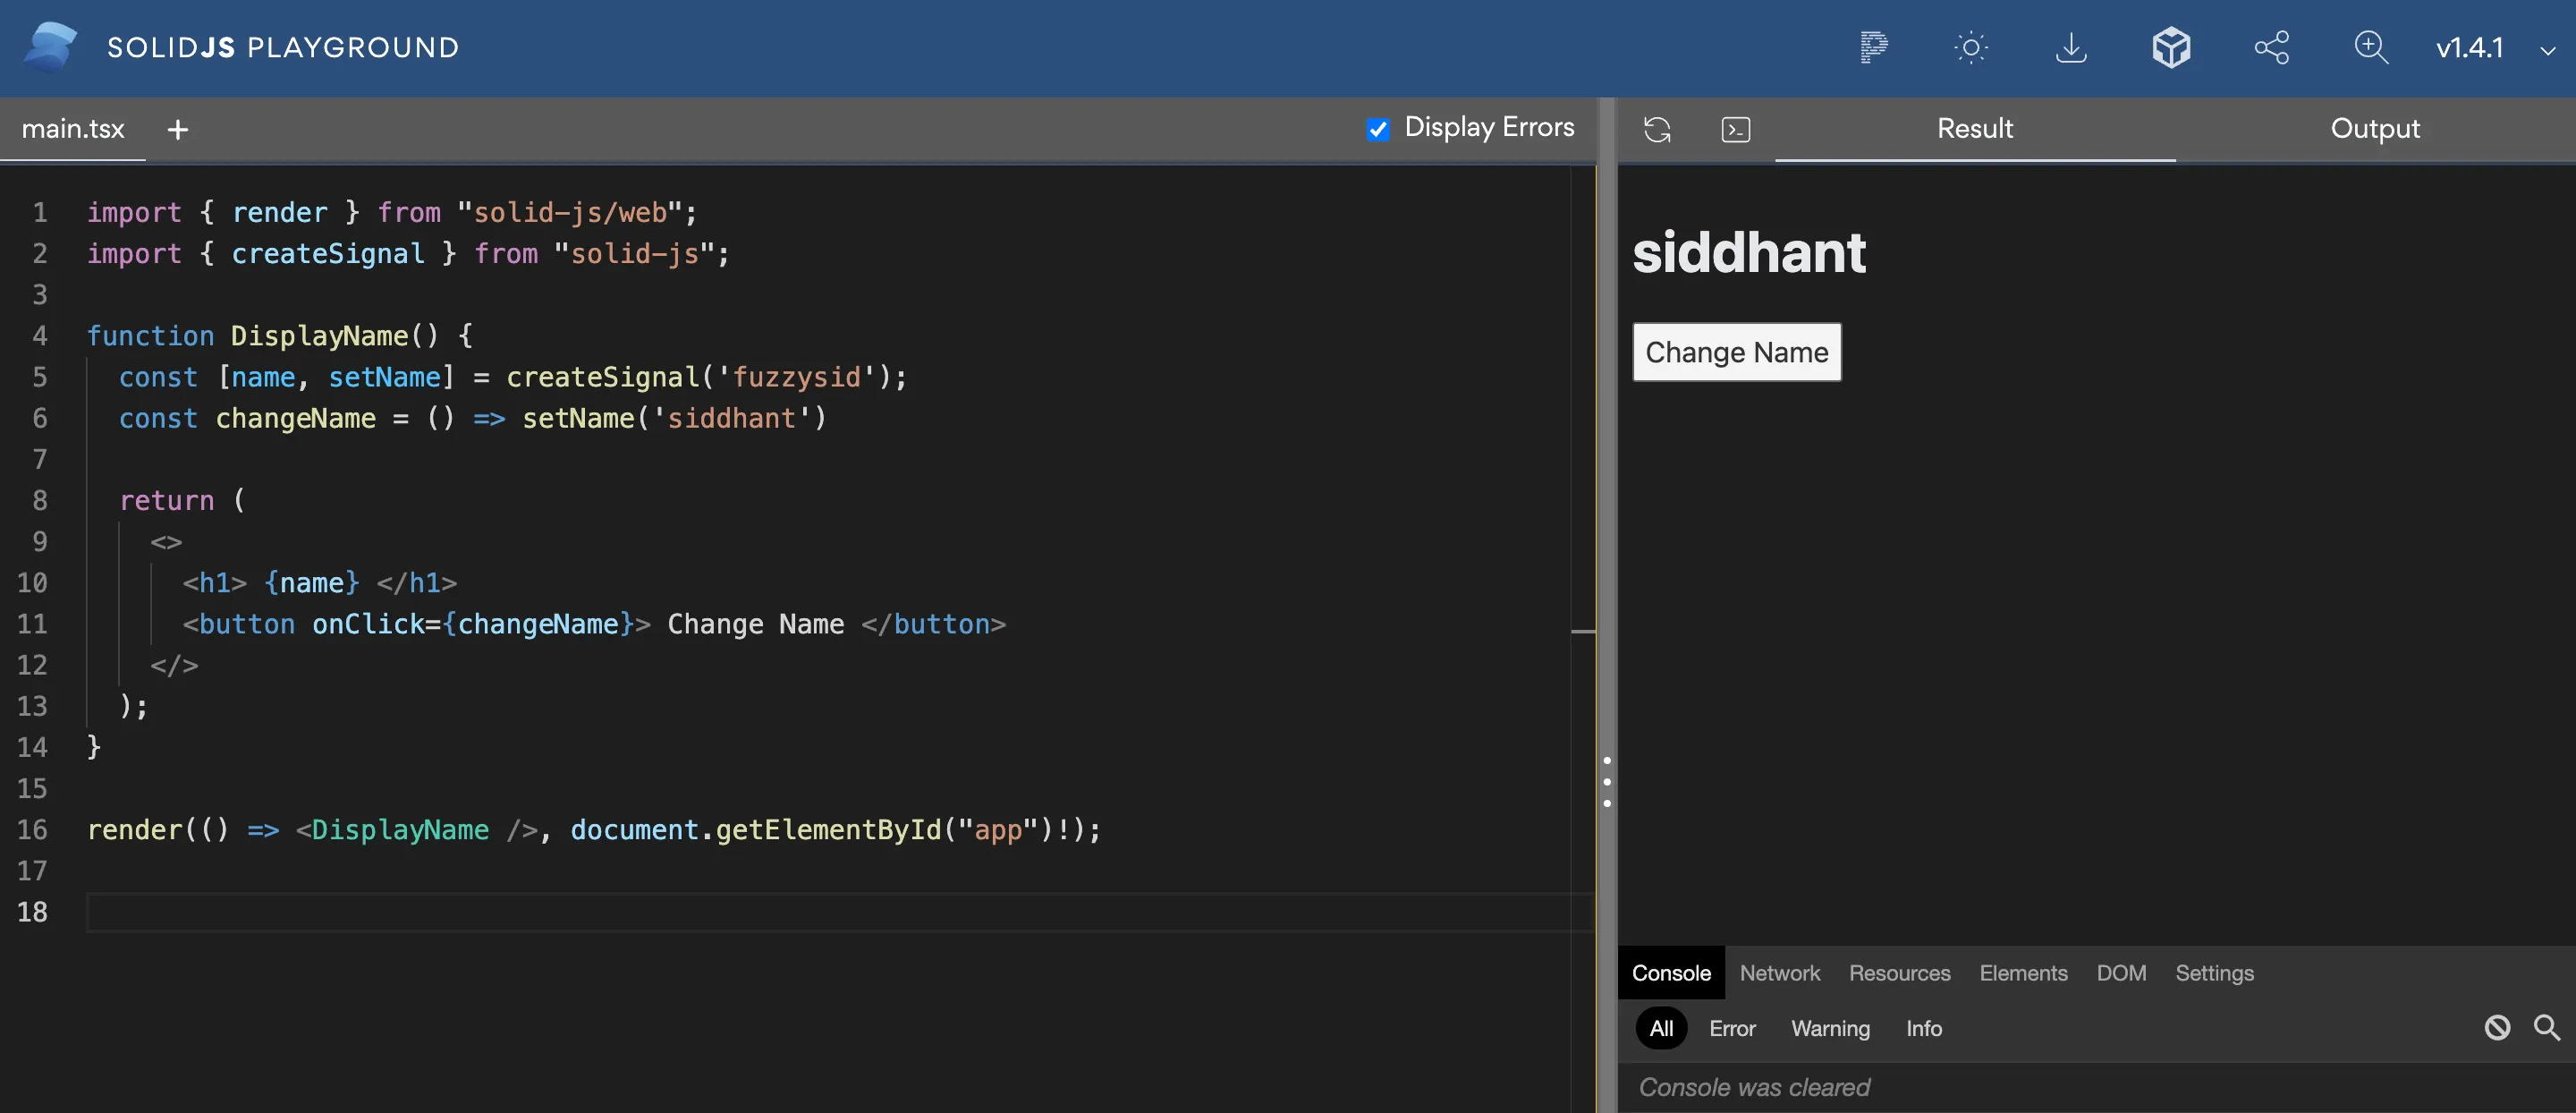Add a new file tab with plus
The image size is (2576, 1113).
pyautogui.click(x=178, y=129)
